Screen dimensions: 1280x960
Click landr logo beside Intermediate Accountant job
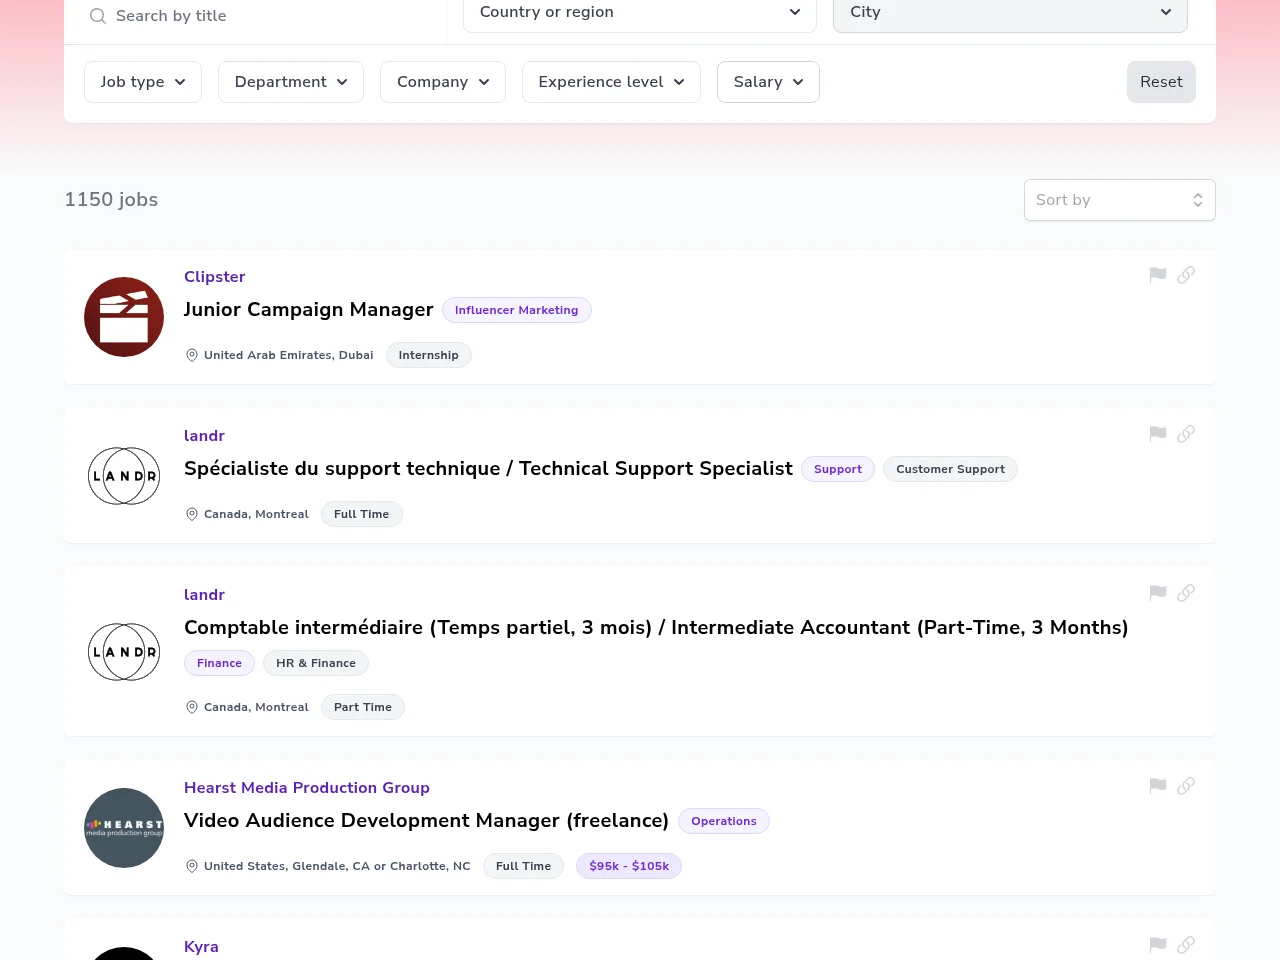pos(124,652)
